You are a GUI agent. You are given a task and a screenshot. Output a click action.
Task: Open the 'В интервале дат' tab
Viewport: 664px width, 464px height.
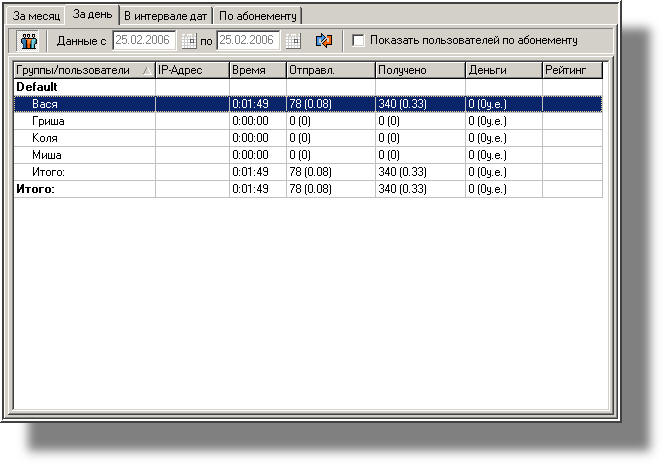(x=165, y=16)
